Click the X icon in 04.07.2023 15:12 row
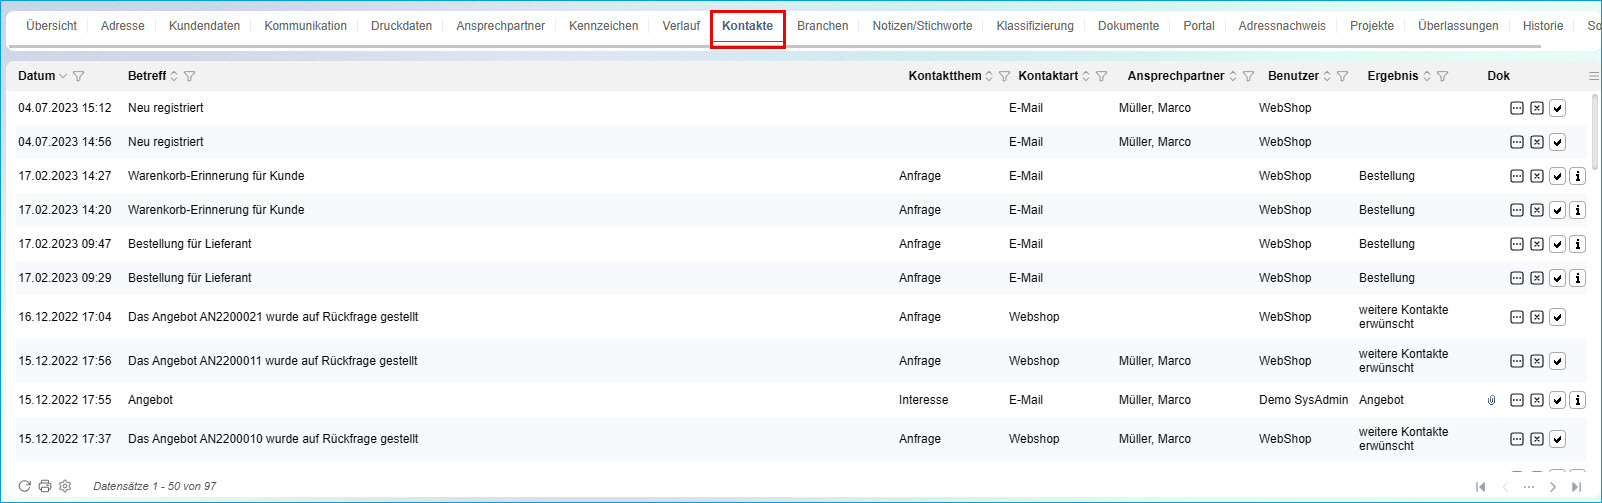This screenshot has height=503, width=1602. 1537,108
